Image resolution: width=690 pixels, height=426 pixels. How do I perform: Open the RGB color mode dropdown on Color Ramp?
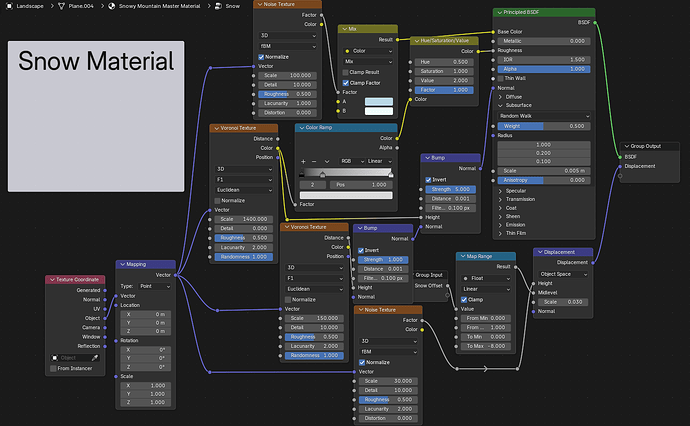click(352, 162)
